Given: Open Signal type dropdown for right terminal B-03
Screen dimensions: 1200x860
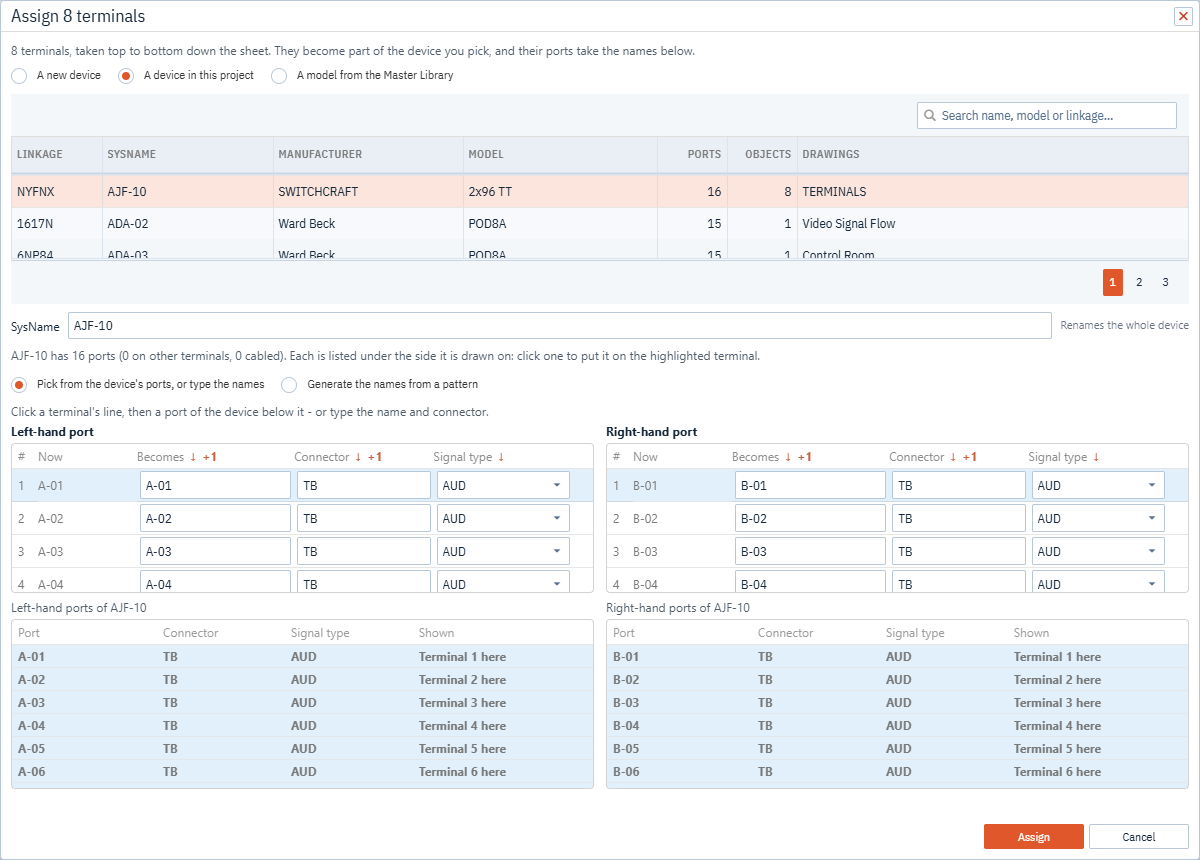Looking at the screenshot, I should tap(1098, 551).
